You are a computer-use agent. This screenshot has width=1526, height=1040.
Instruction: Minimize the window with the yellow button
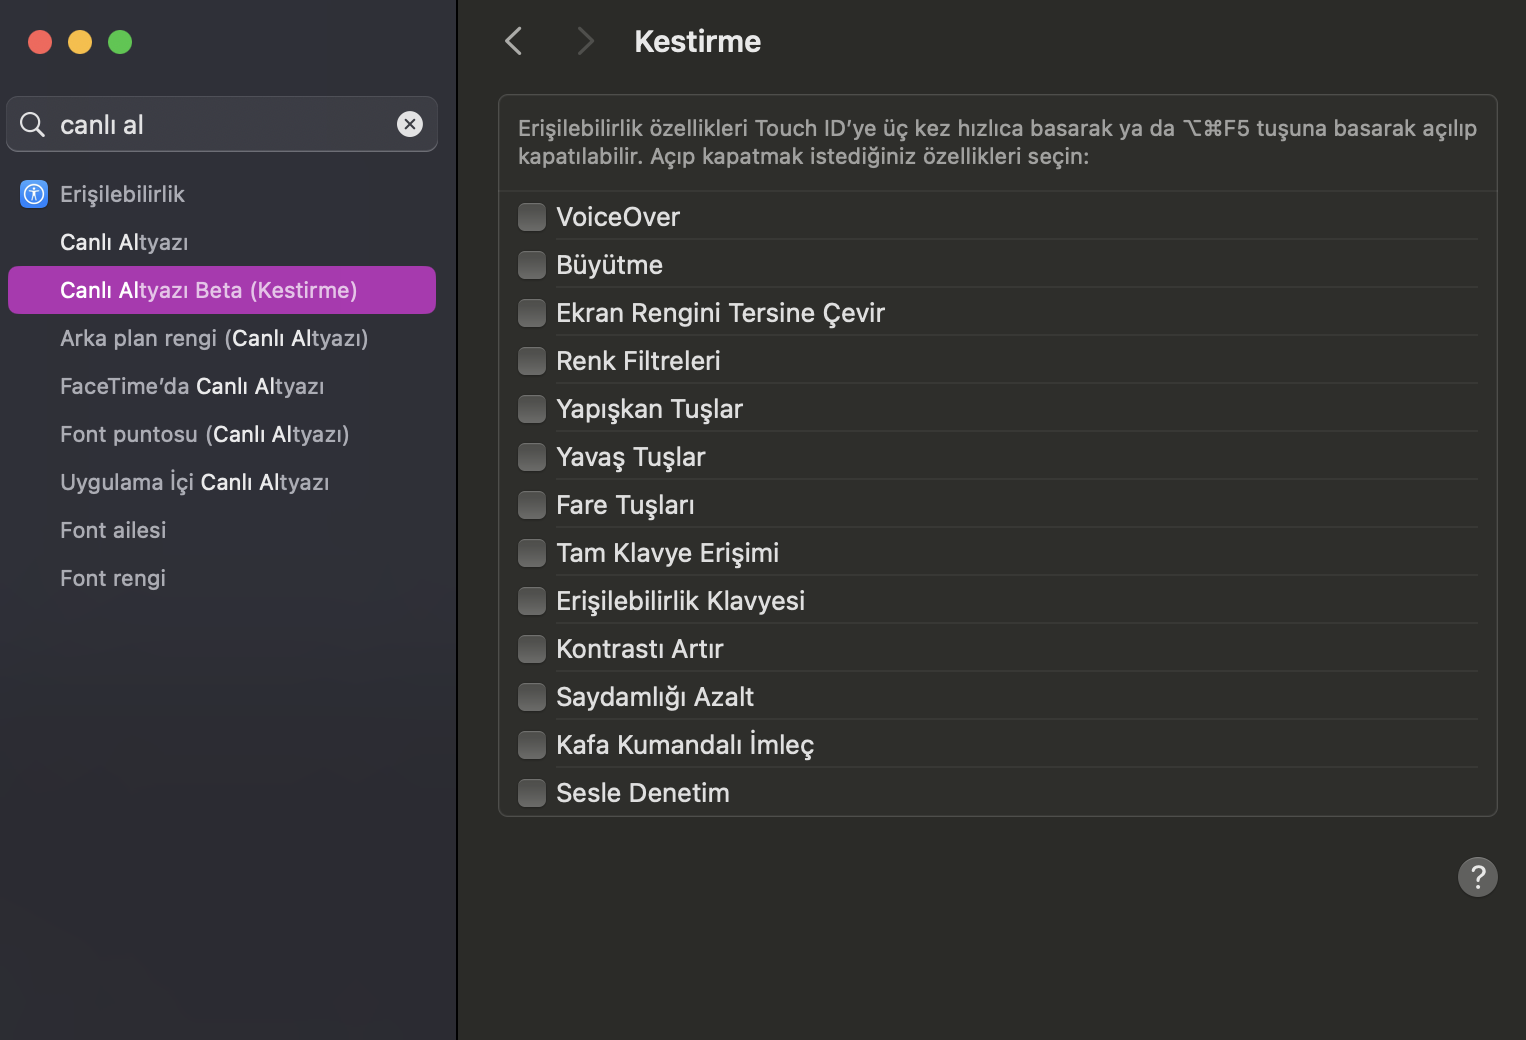[80, 42]
